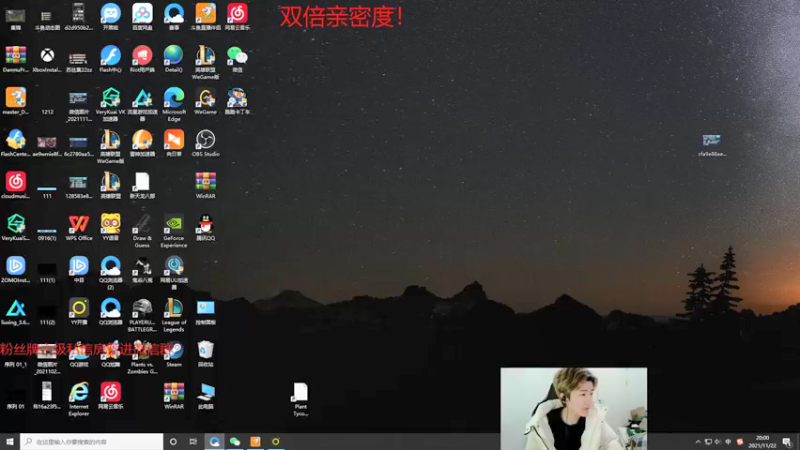Screen dimensions: 800x450
Task: Focus the taskbar search box
Action: click(92, 441)
